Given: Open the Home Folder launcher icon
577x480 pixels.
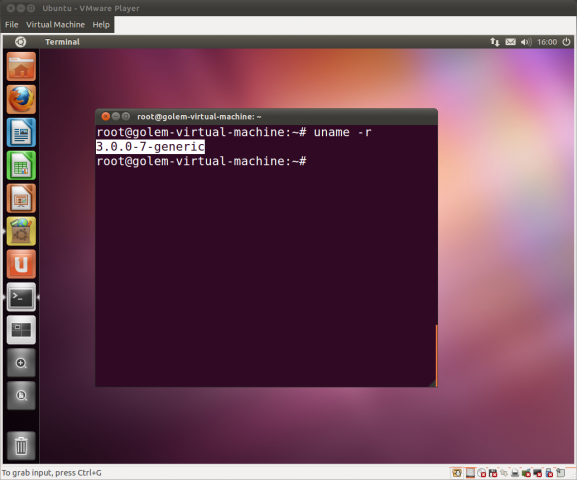Looking at the screenshot, I should pyautogui.click(x=21, y=66).
